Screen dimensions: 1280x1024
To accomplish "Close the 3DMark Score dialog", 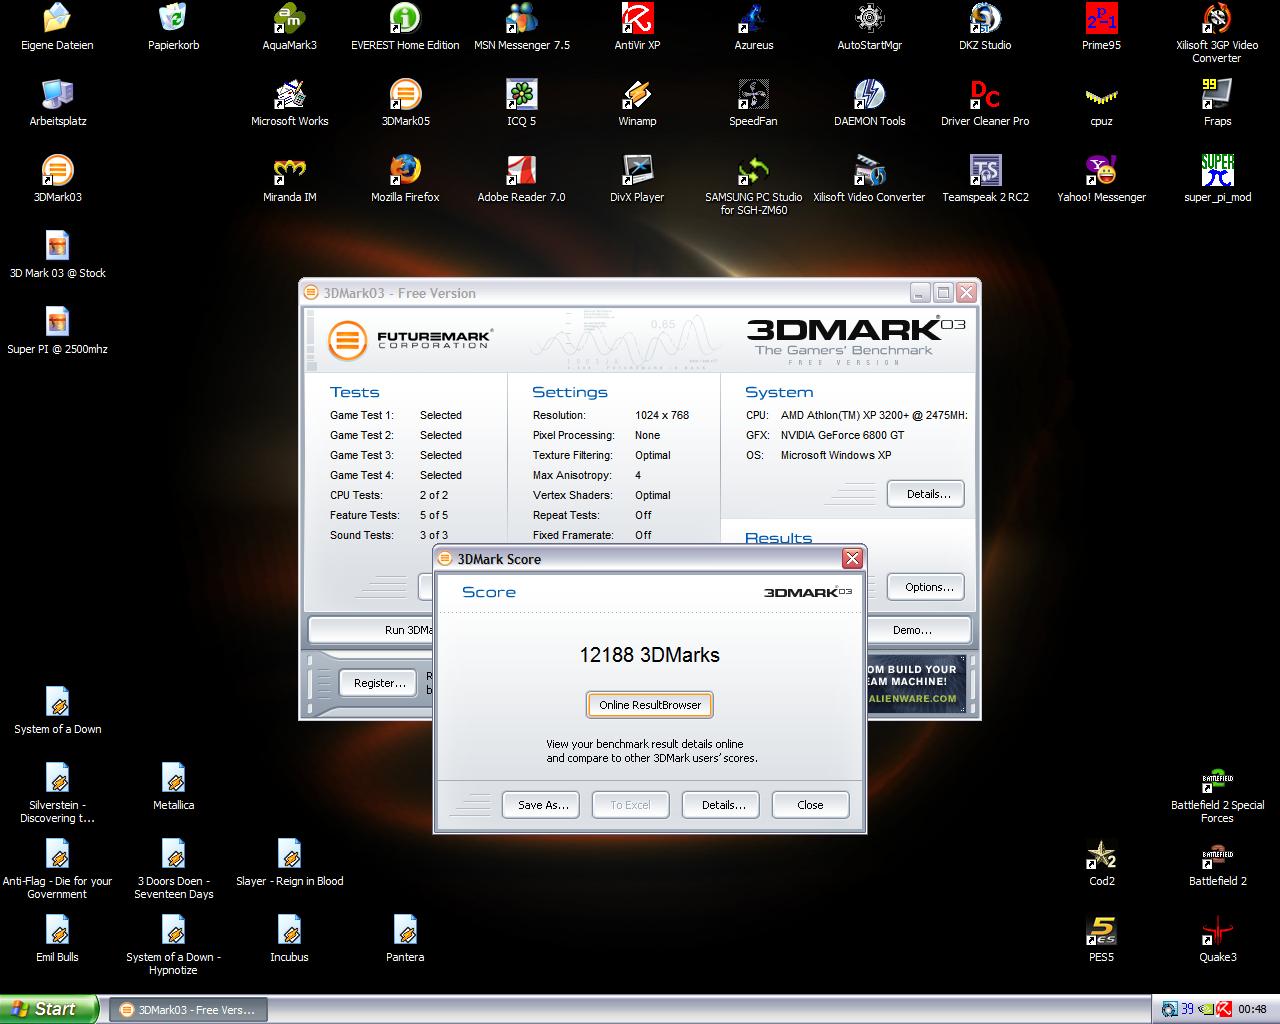I will point(852,558).
